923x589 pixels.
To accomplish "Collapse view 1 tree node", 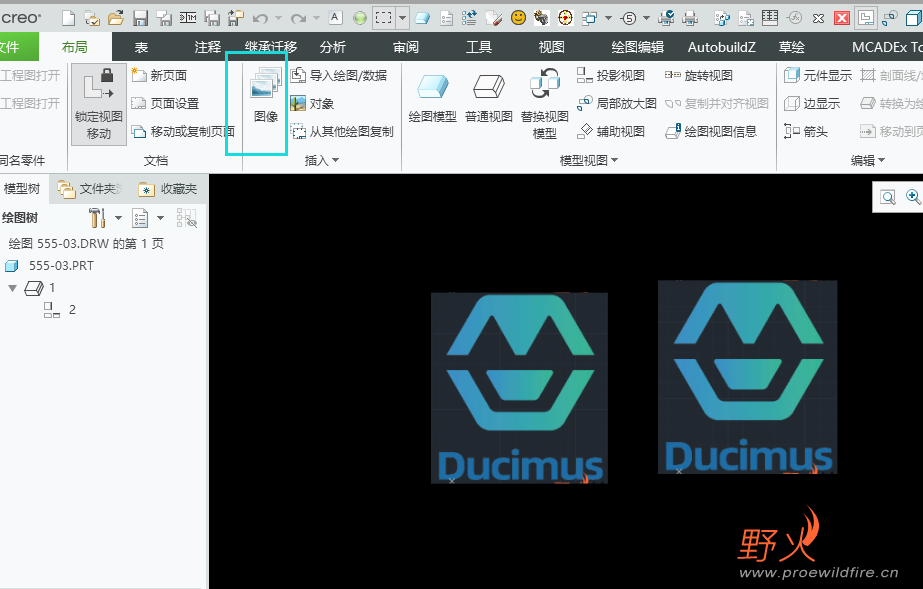I will click(12, 288).
